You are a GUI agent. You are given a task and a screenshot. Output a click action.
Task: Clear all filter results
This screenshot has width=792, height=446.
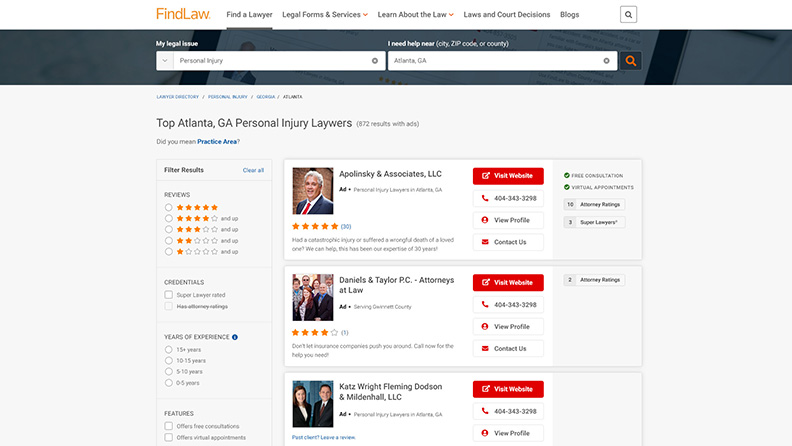pyautogui.click(x=253, y=170)
